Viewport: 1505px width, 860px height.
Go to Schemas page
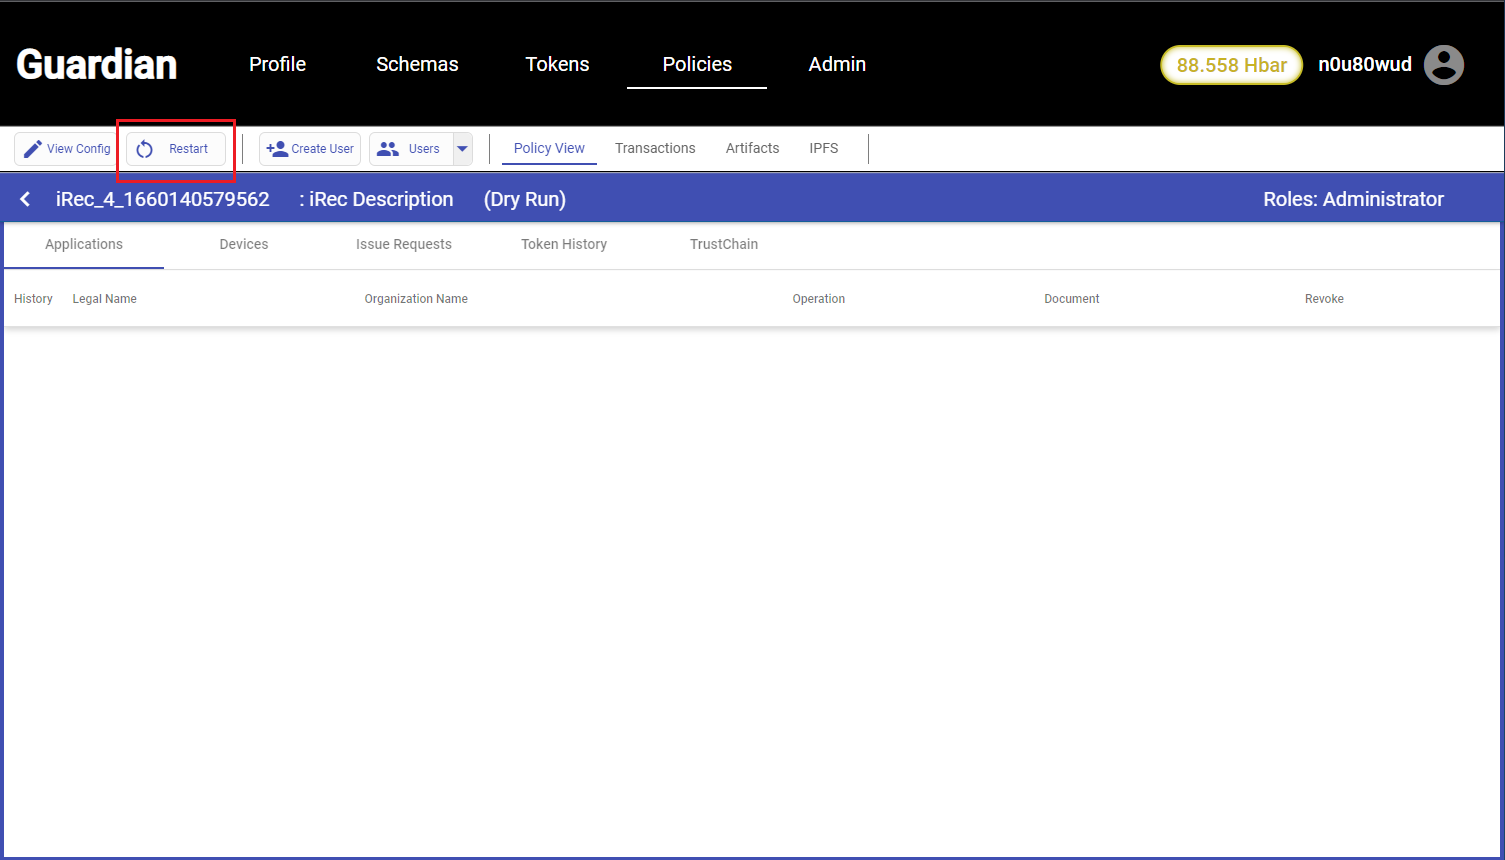pyautogui.click(x=417, y=64)
